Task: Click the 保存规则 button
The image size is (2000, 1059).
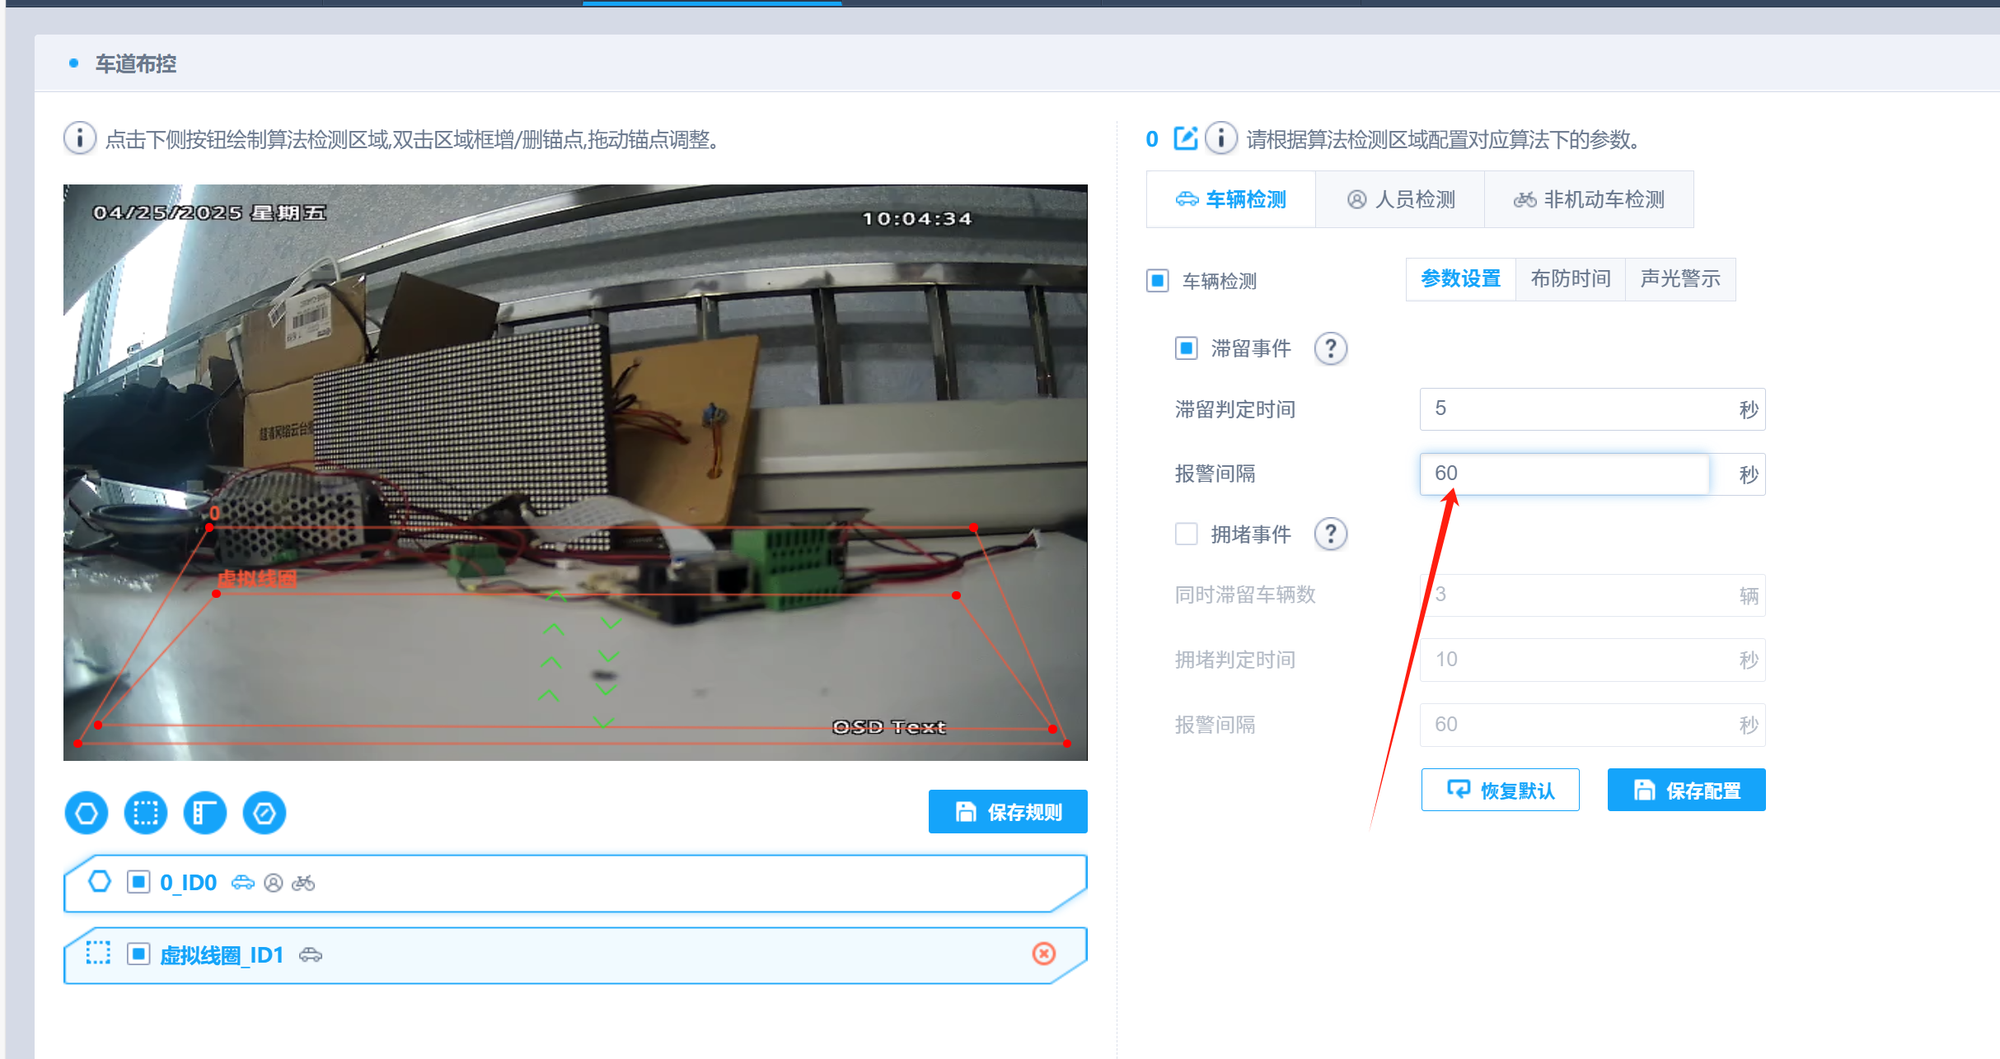Action: pyautogui.click(x=1008, y=812)
